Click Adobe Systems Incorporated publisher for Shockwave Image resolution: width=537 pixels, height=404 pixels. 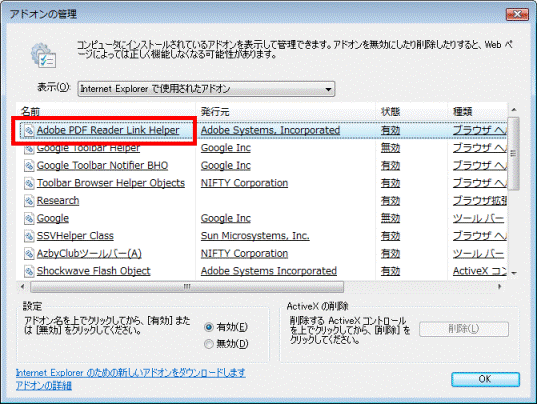point(269,271)
